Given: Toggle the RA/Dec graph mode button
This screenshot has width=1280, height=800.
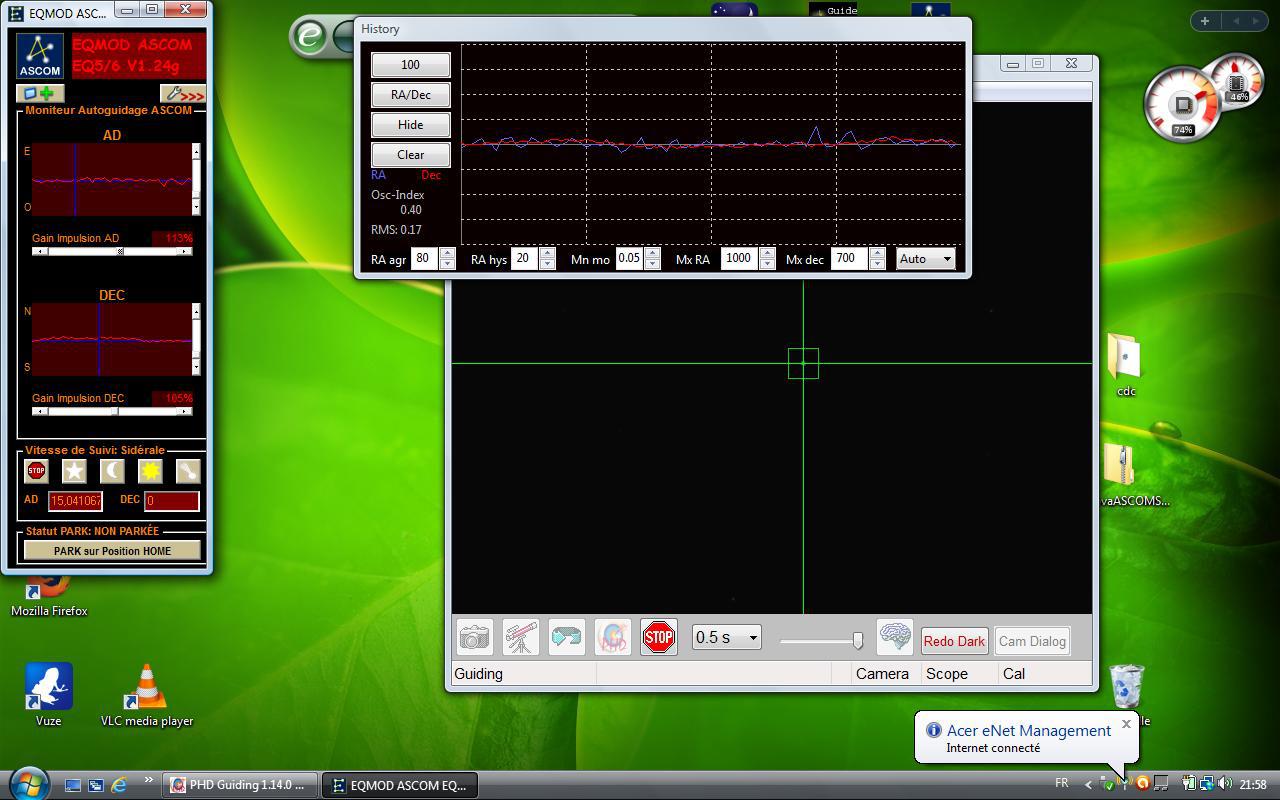Looking at the screenshot, I should (x=410, y=95).
